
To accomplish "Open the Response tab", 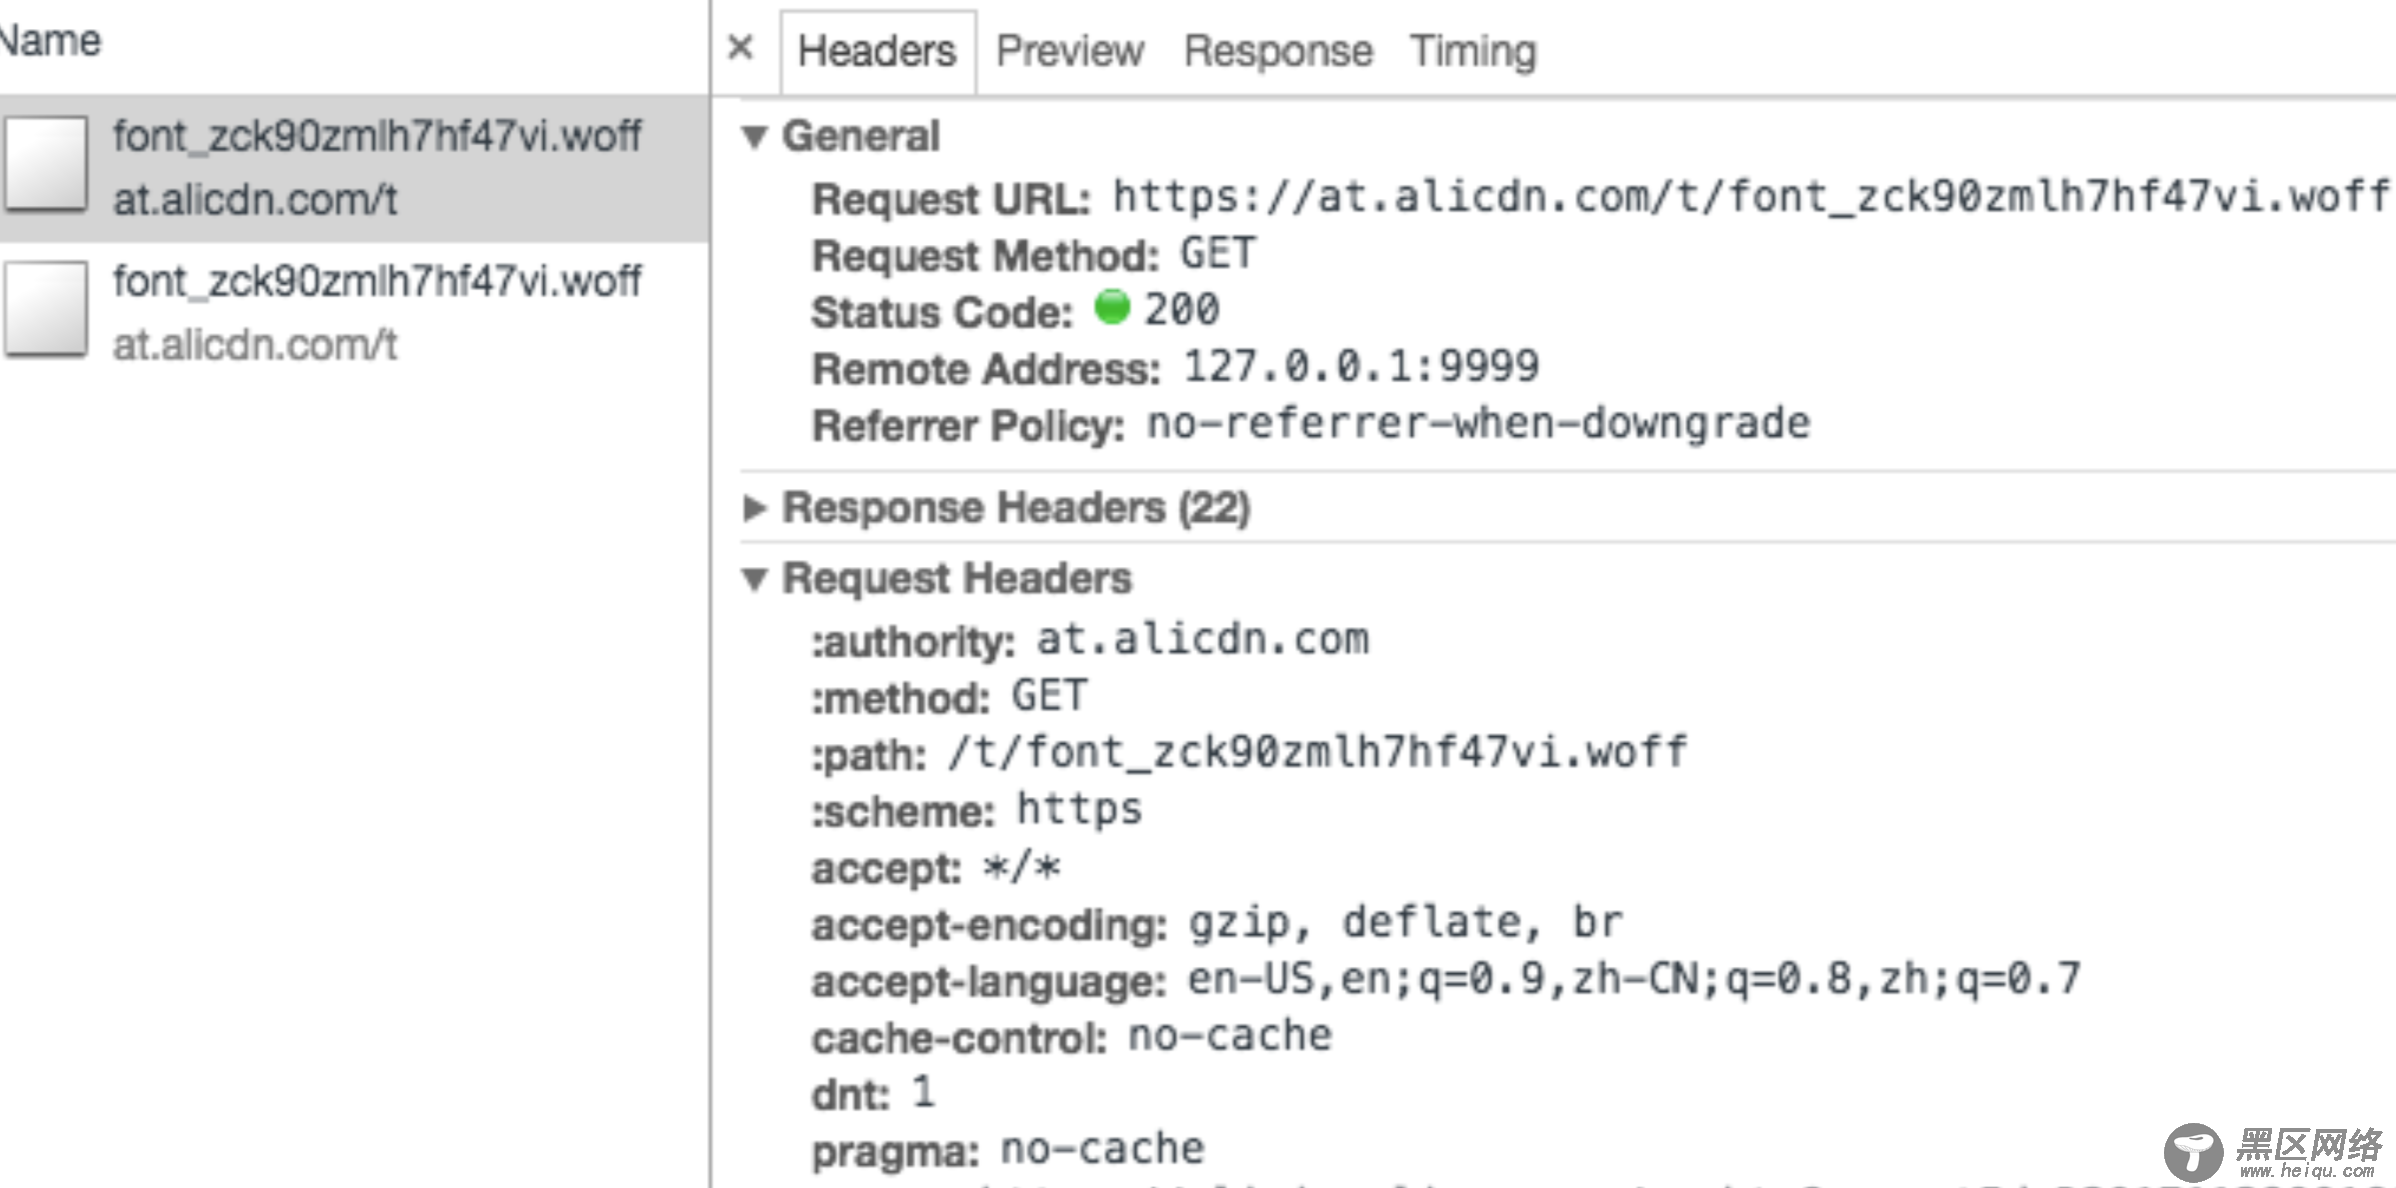I will pos(1278,51).
